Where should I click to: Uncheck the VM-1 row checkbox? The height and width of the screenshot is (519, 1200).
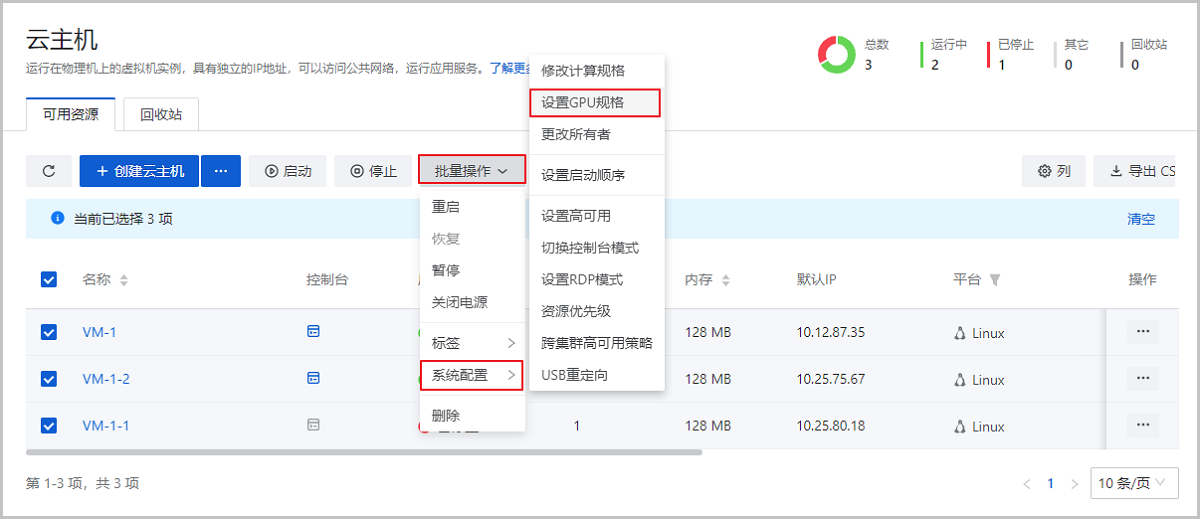tap(49, 332)
